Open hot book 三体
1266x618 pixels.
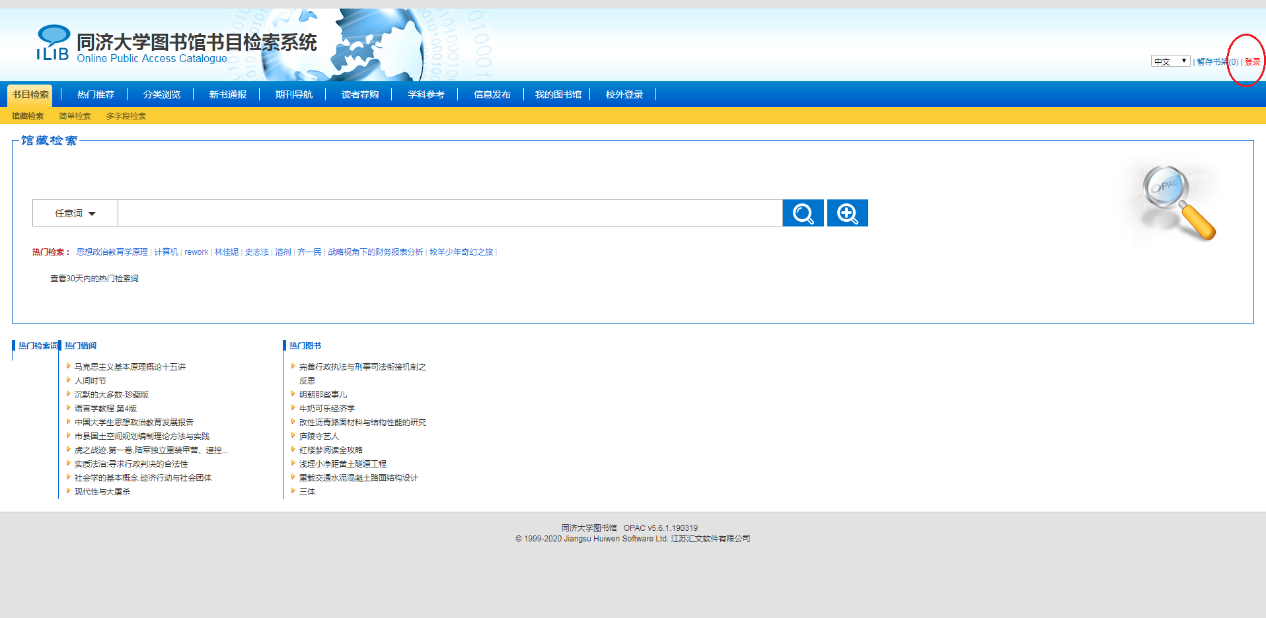click(x=307, y=492)
